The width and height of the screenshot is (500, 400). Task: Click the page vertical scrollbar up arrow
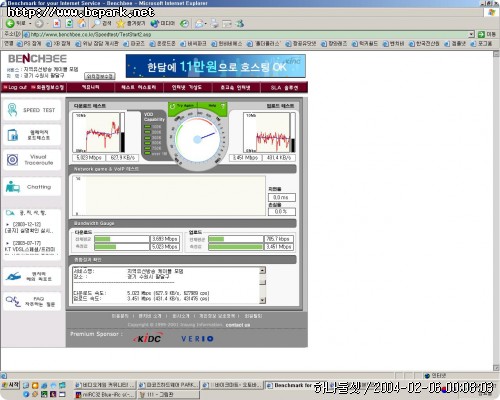[496, 54]
